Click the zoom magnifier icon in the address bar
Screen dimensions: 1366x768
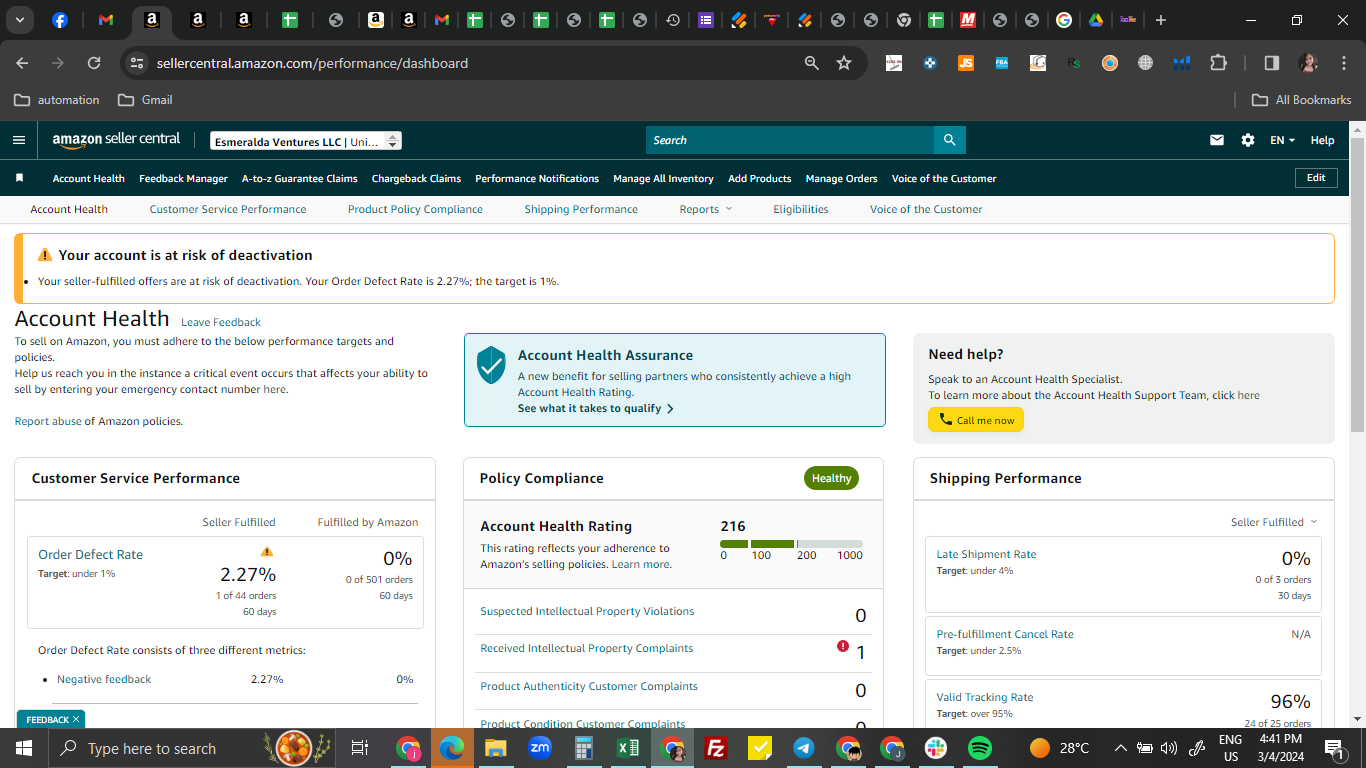coord(812,63)
